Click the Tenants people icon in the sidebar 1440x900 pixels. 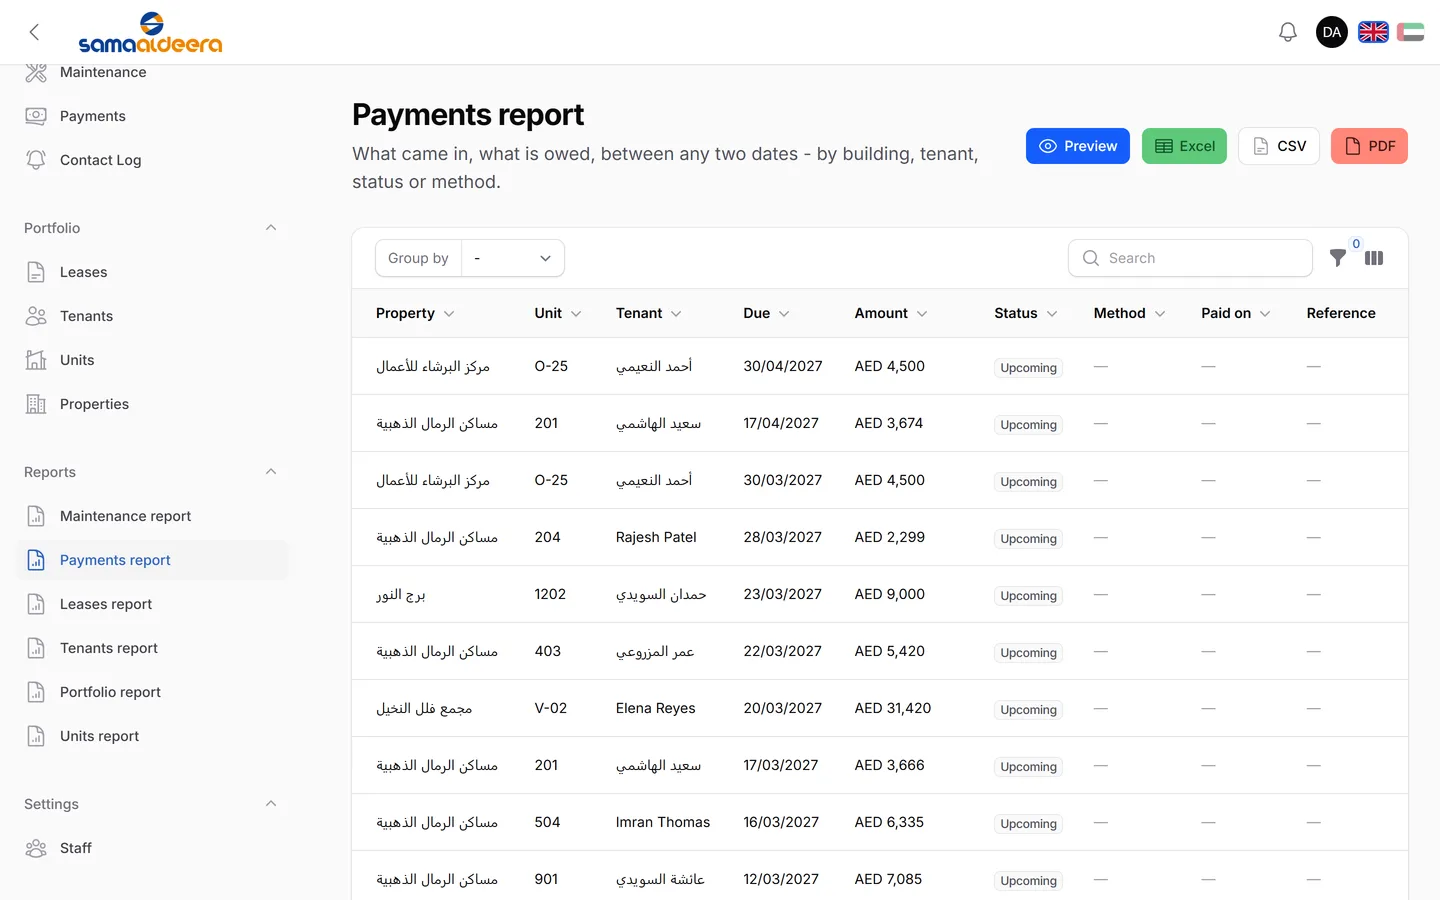pos(36,316)
